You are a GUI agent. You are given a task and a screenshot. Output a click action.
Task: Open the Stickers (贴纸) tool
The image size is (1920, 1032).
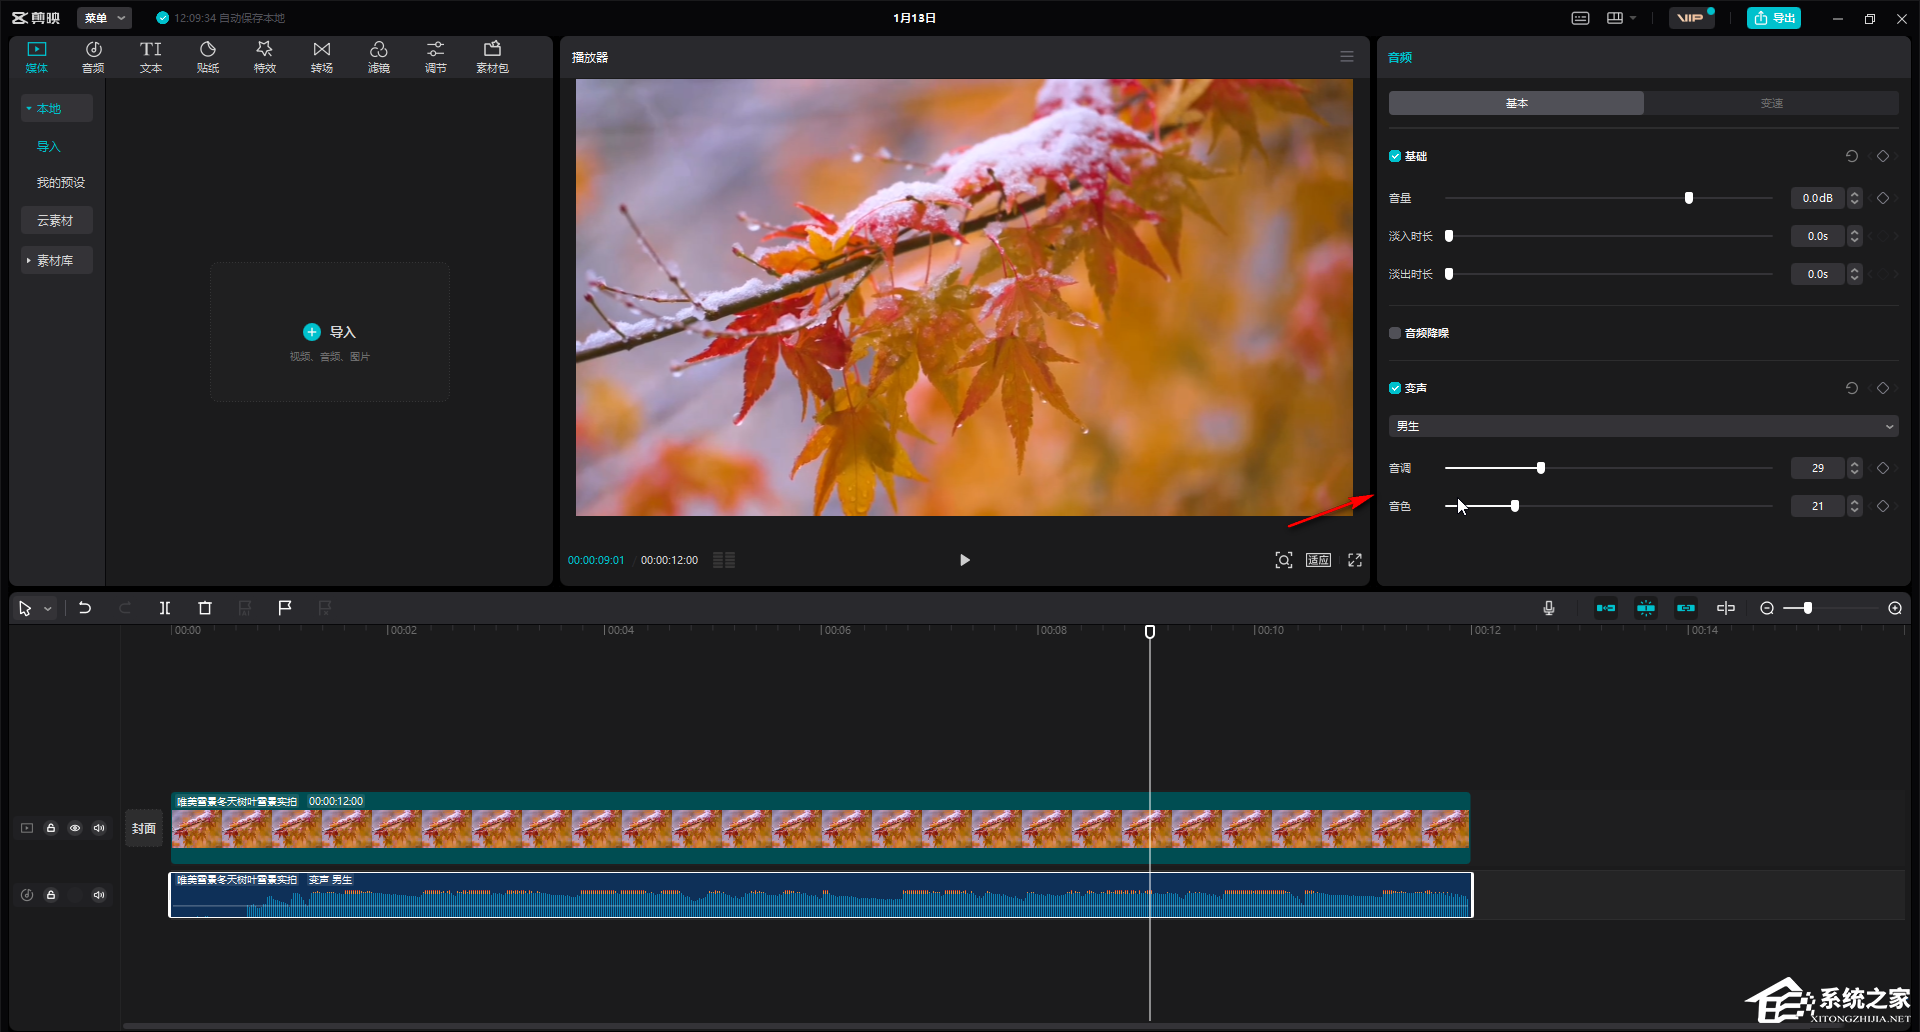[x=208, y=57]
